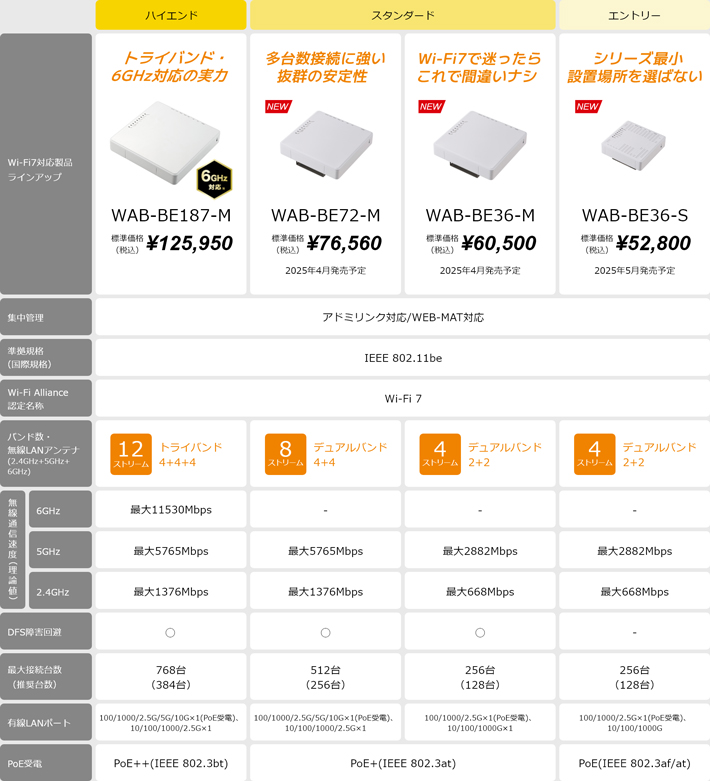710x781 pixels.
Task: Click the NEW badge above WAB-BE36-M
Action: click(431, 107)
